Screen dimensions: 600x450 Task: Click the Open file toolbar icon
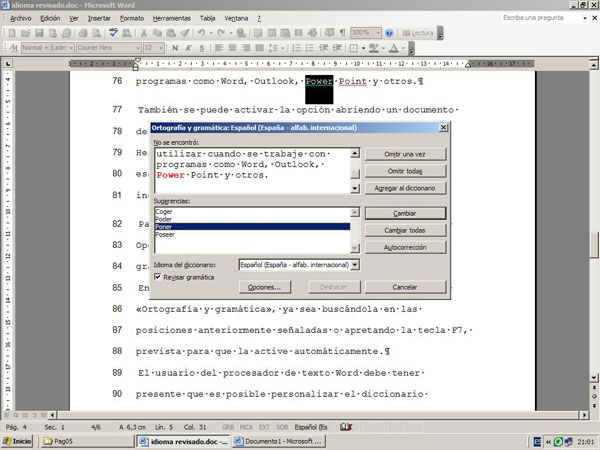click(x=25, y=33)
